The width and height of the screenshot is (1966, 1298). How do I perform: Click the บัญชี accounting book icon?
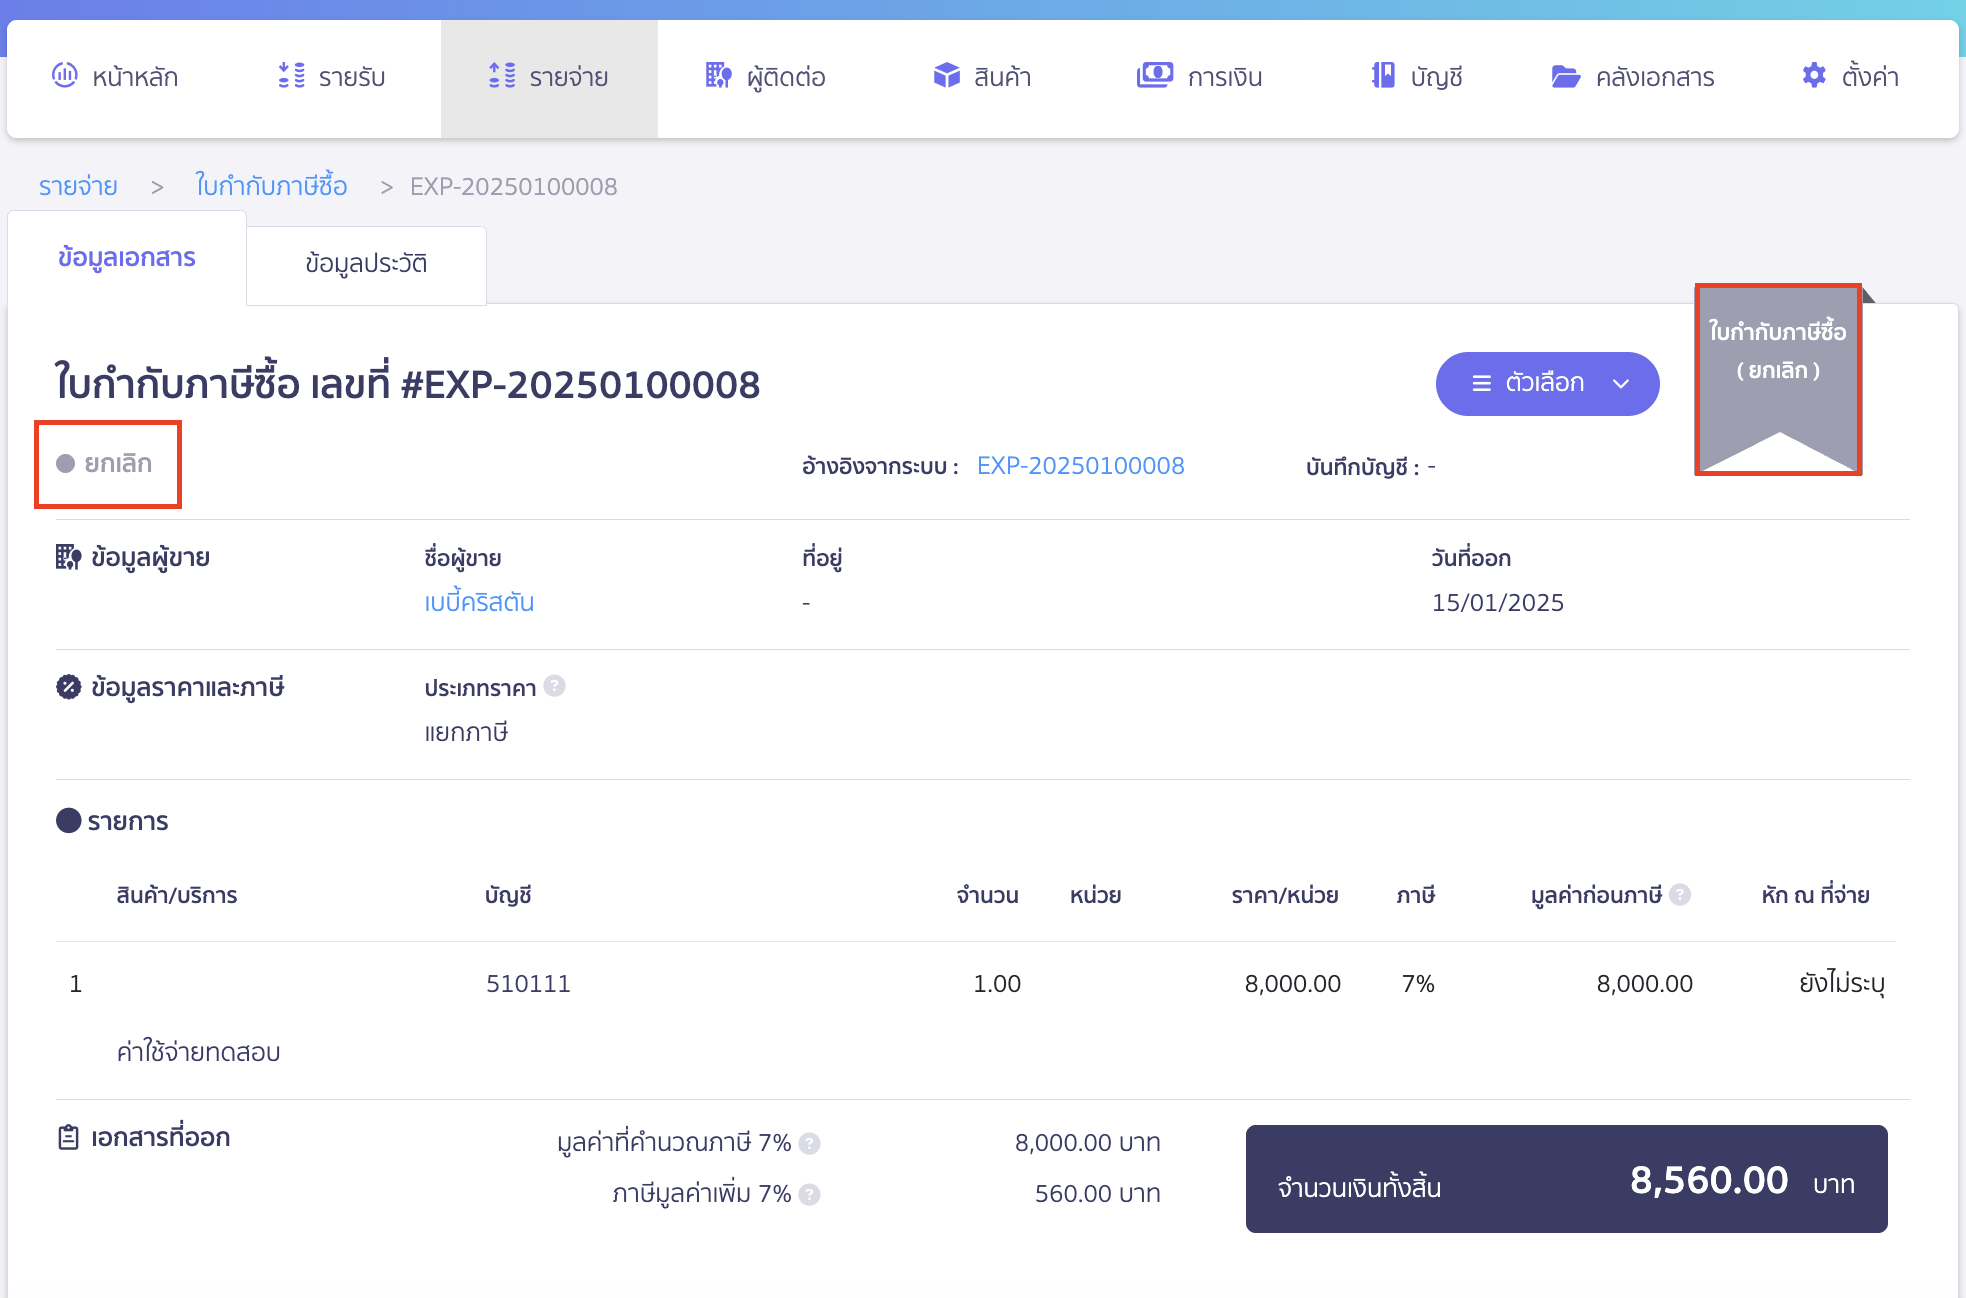pyautogui.click(x=1383, y=75)
